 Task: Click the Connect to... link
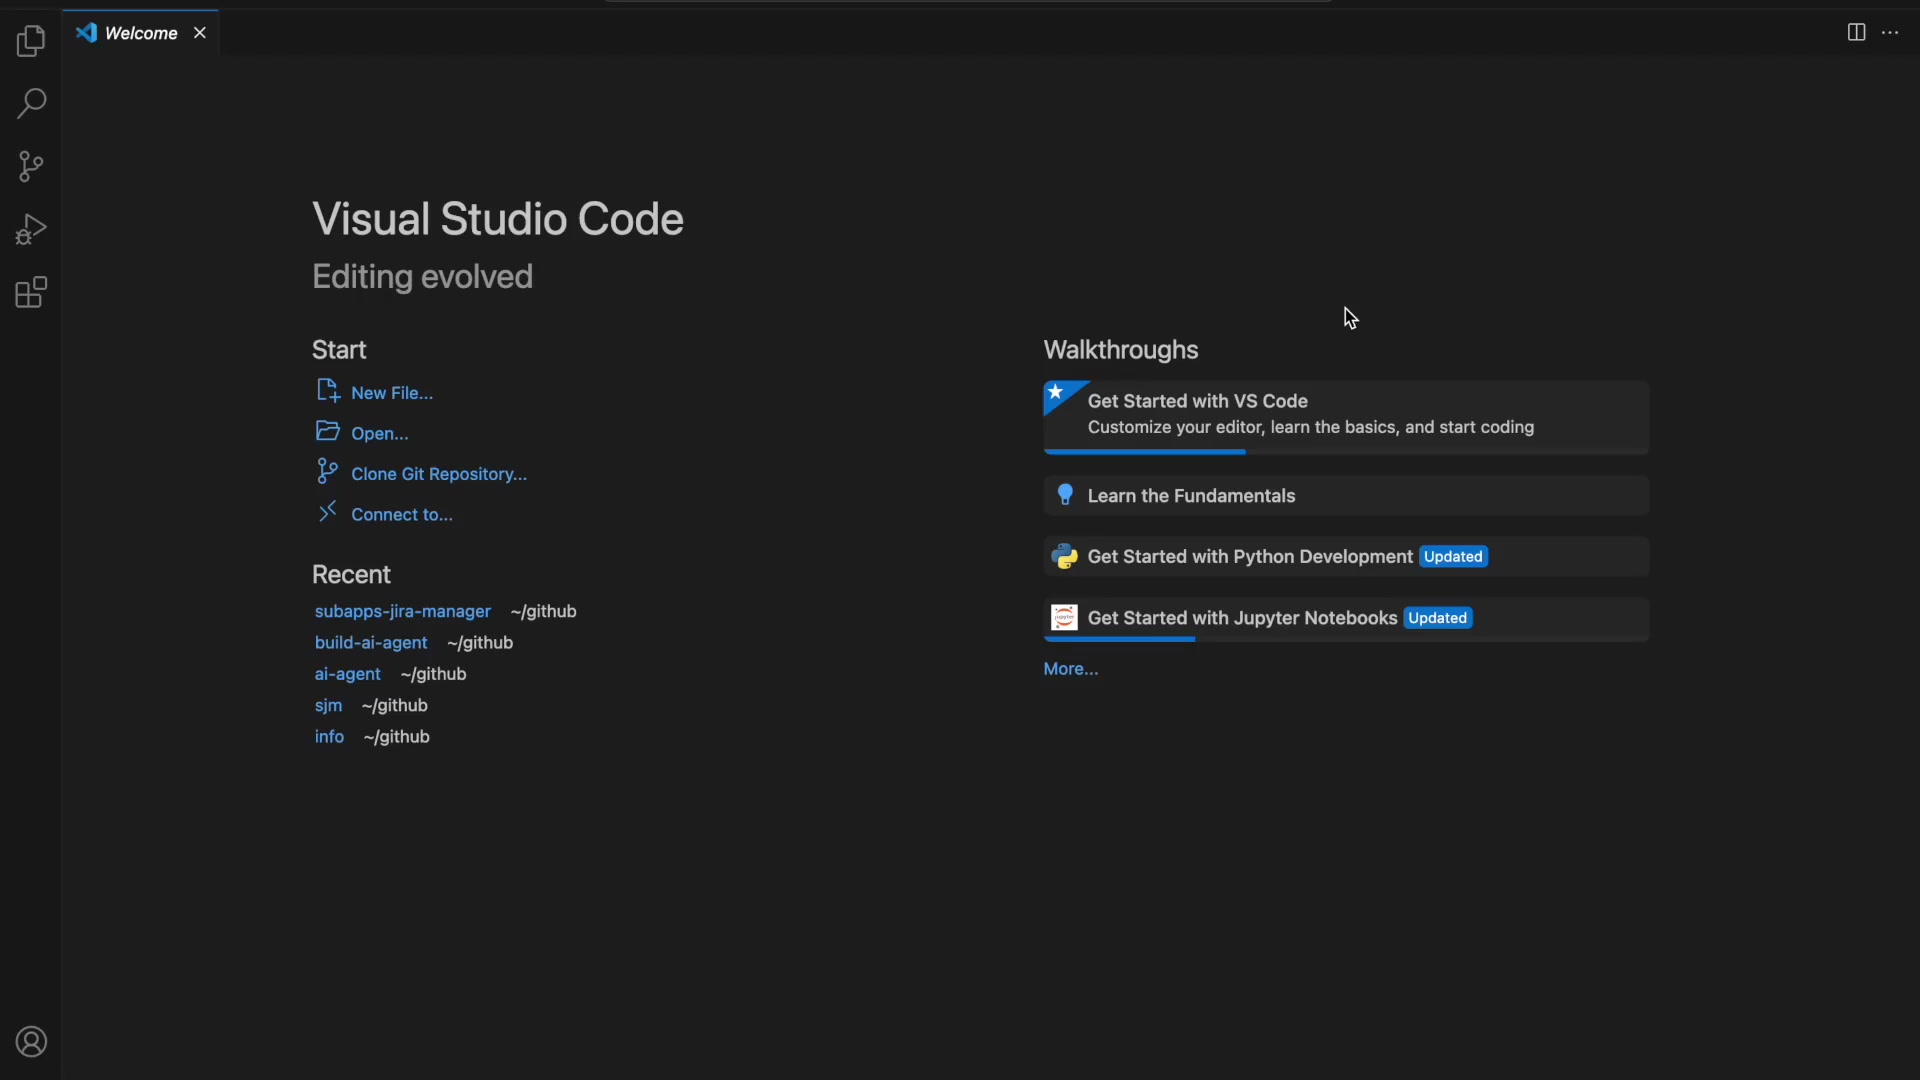pos(402,515)
